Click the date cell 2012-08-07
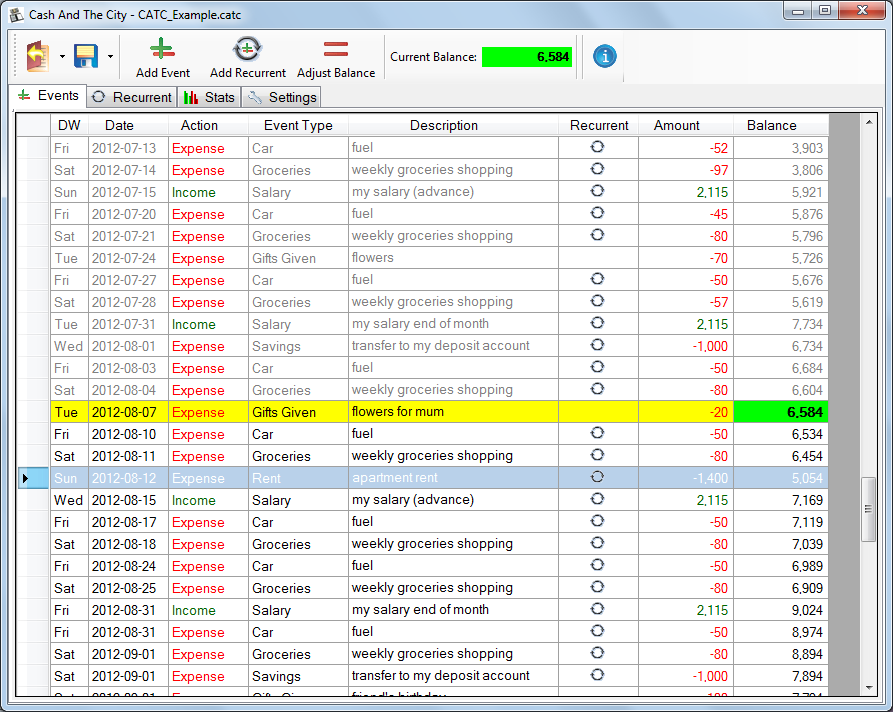Viewport: 893px width, 712px height. (128, 412)
